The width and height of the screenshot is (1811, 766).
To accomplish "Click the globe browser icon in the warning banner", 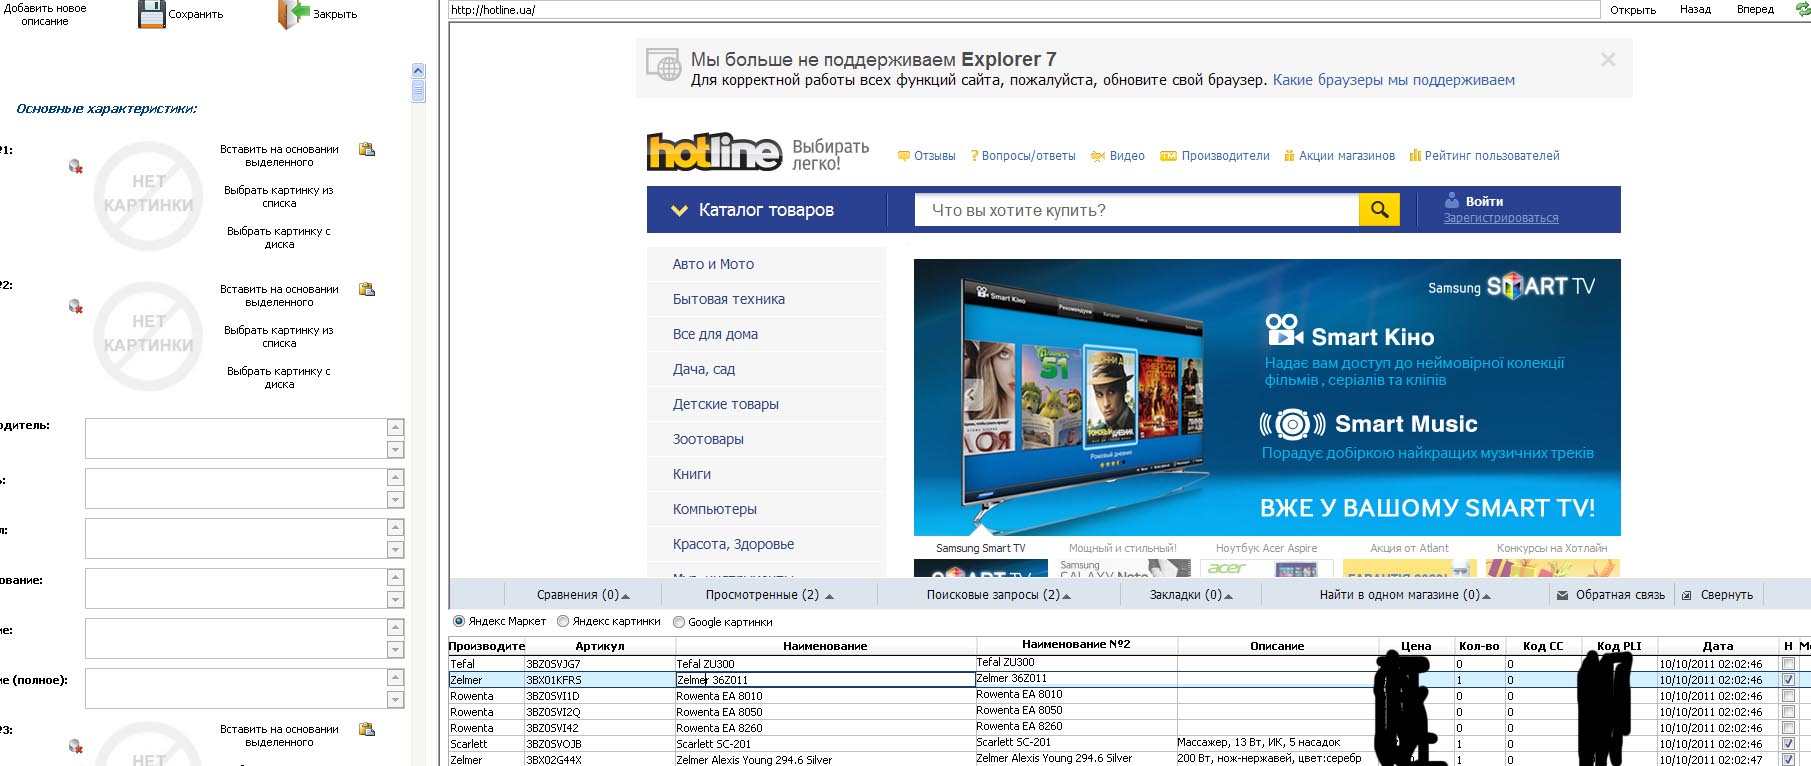I will coord(663,65).
